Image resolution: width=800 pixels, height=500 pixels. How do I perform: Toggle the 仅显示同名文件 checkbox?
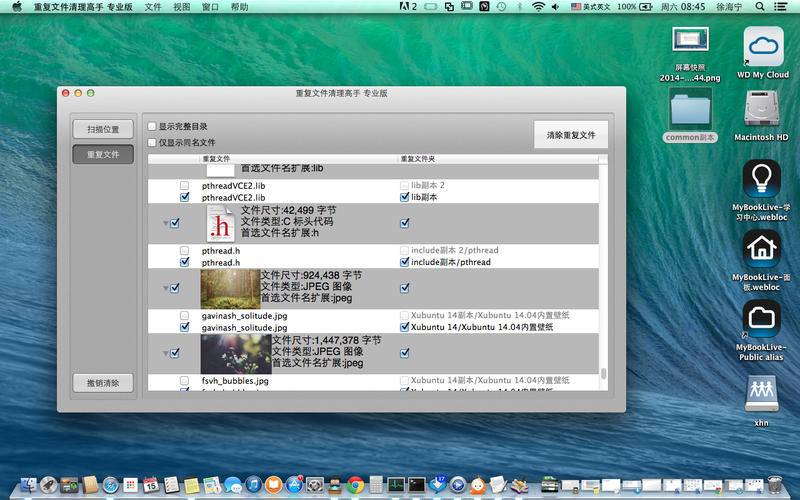152,143
